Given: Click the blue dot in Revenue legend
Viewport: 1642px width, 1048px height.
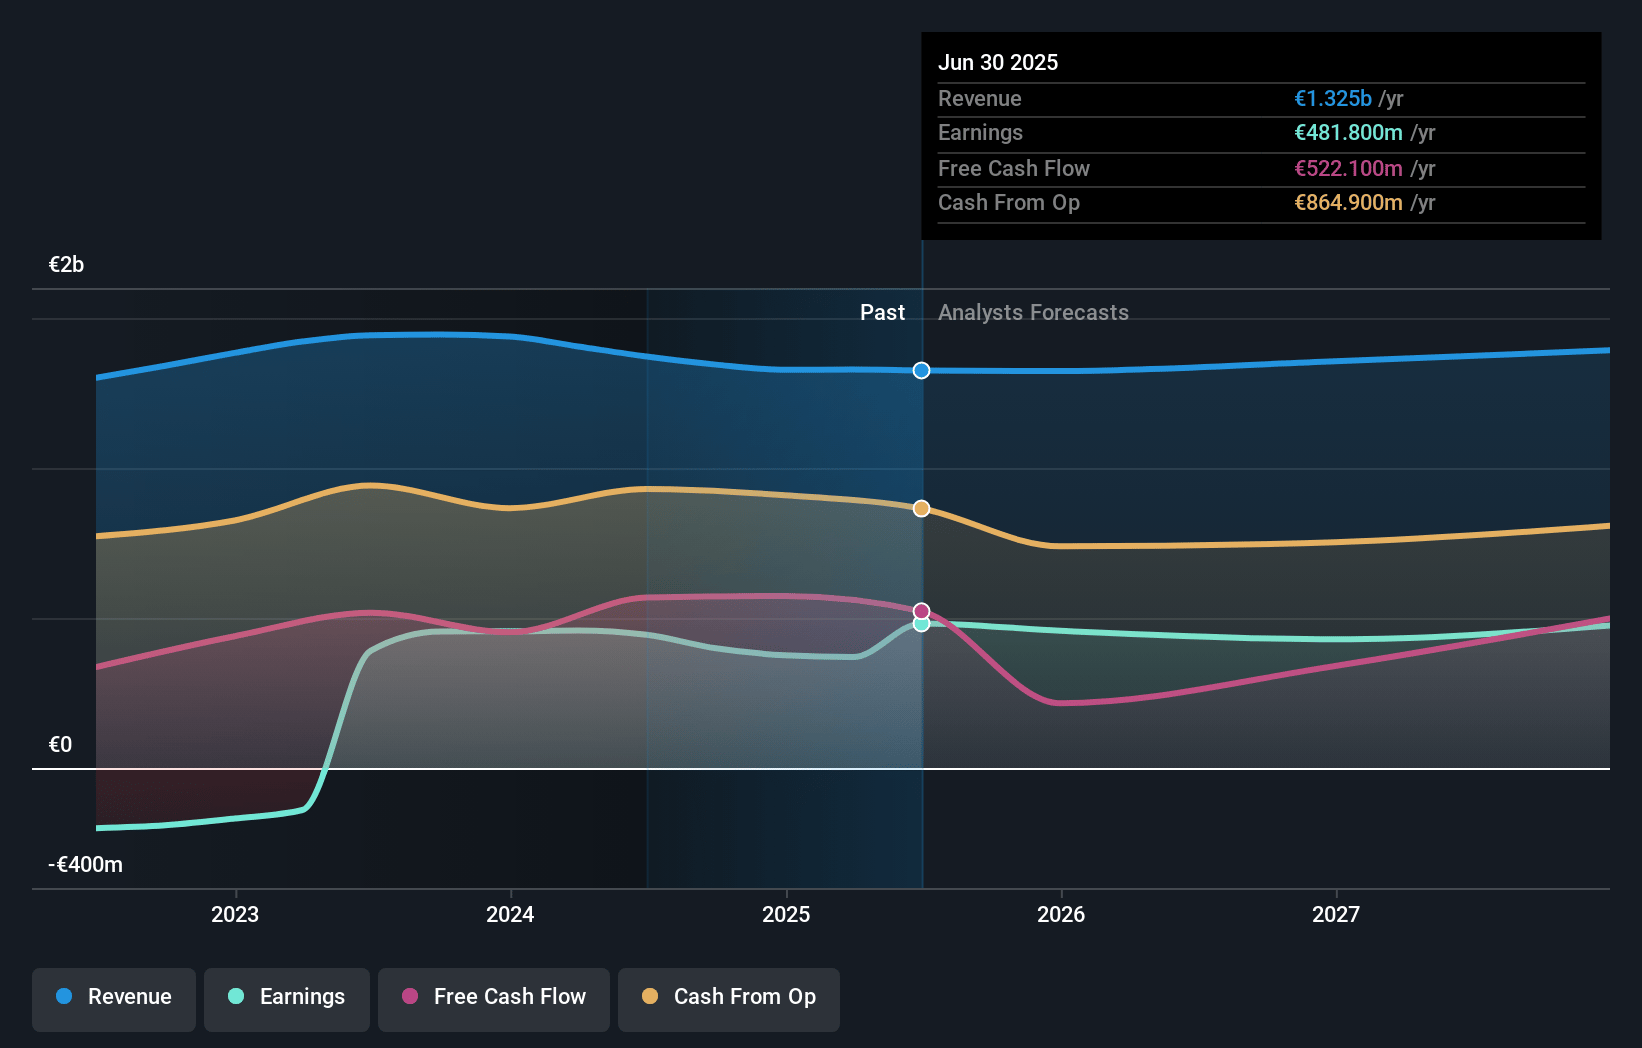Looking at the screenshot, I should tap(64, 996).
